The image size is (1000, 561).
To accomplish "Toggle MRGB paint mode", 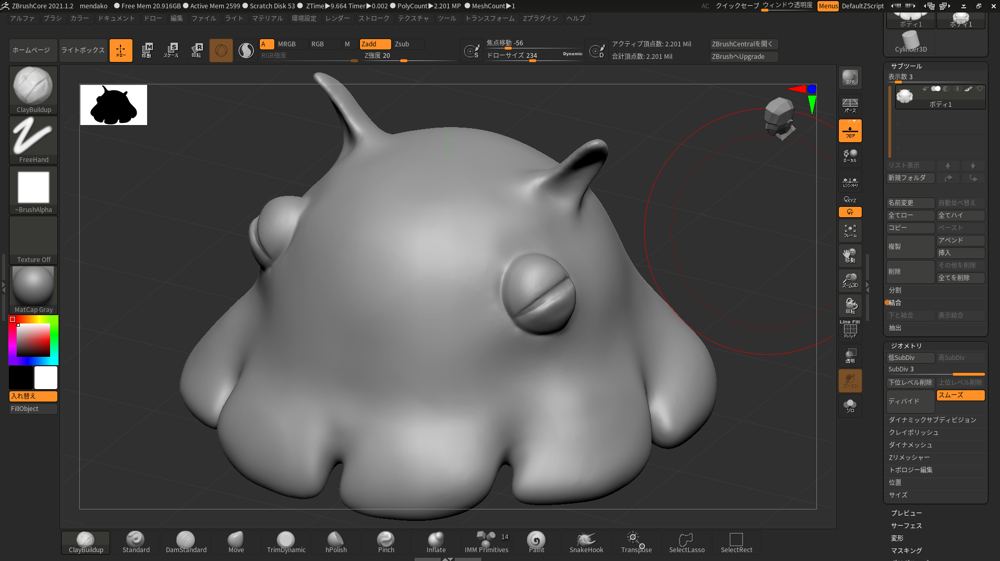I will point(286,44).
